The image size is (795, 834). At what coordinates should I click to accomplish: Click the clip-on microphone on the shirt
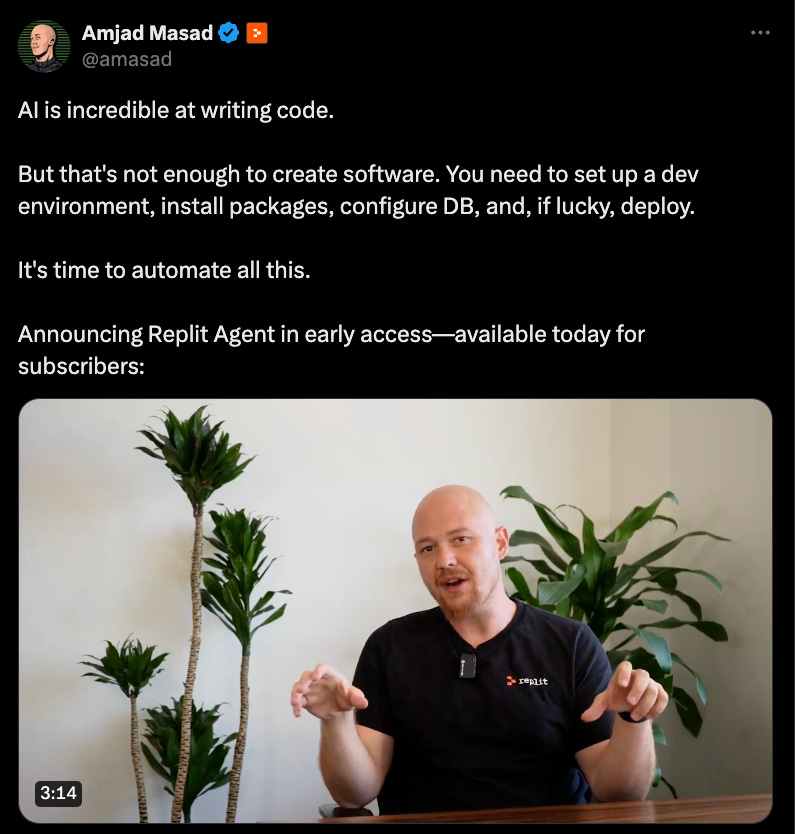[467, 665]
